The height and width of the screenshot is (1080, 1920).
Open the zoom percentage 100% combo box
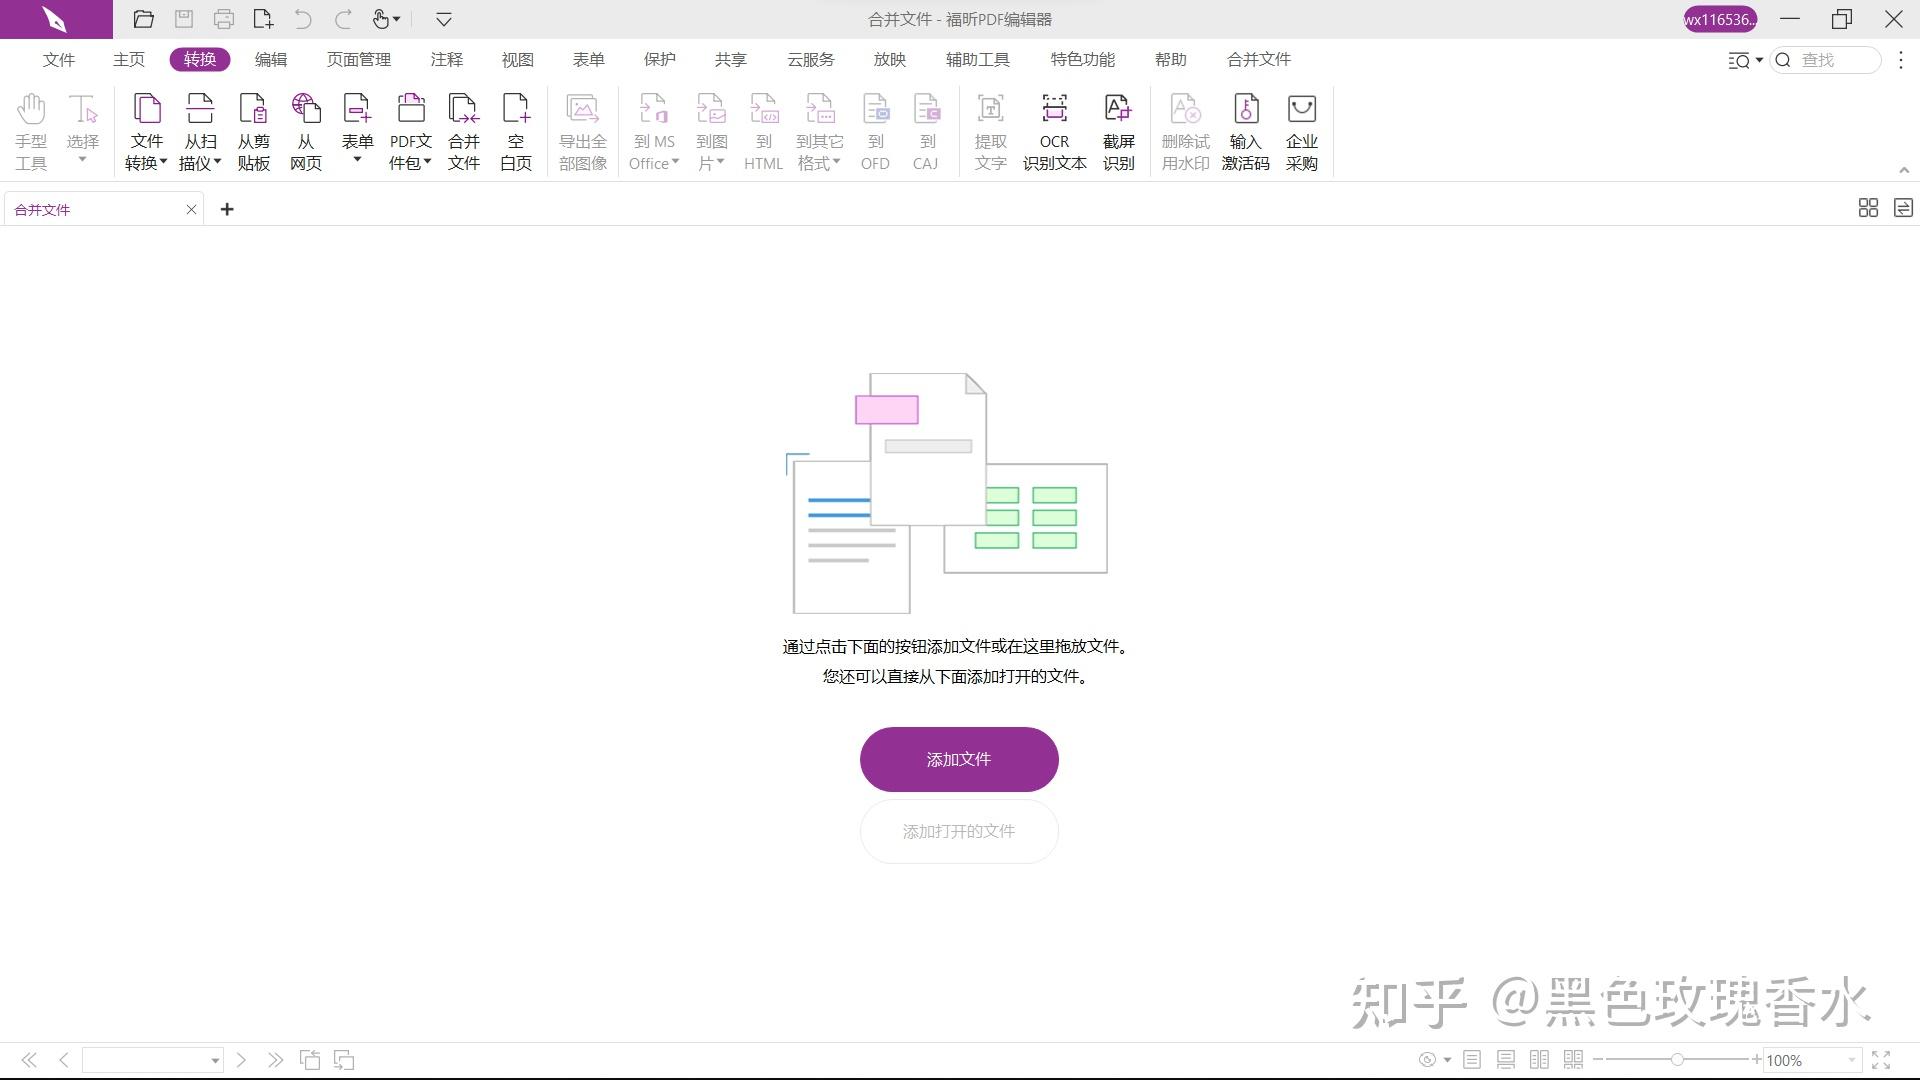(x=1811, y=1060)
